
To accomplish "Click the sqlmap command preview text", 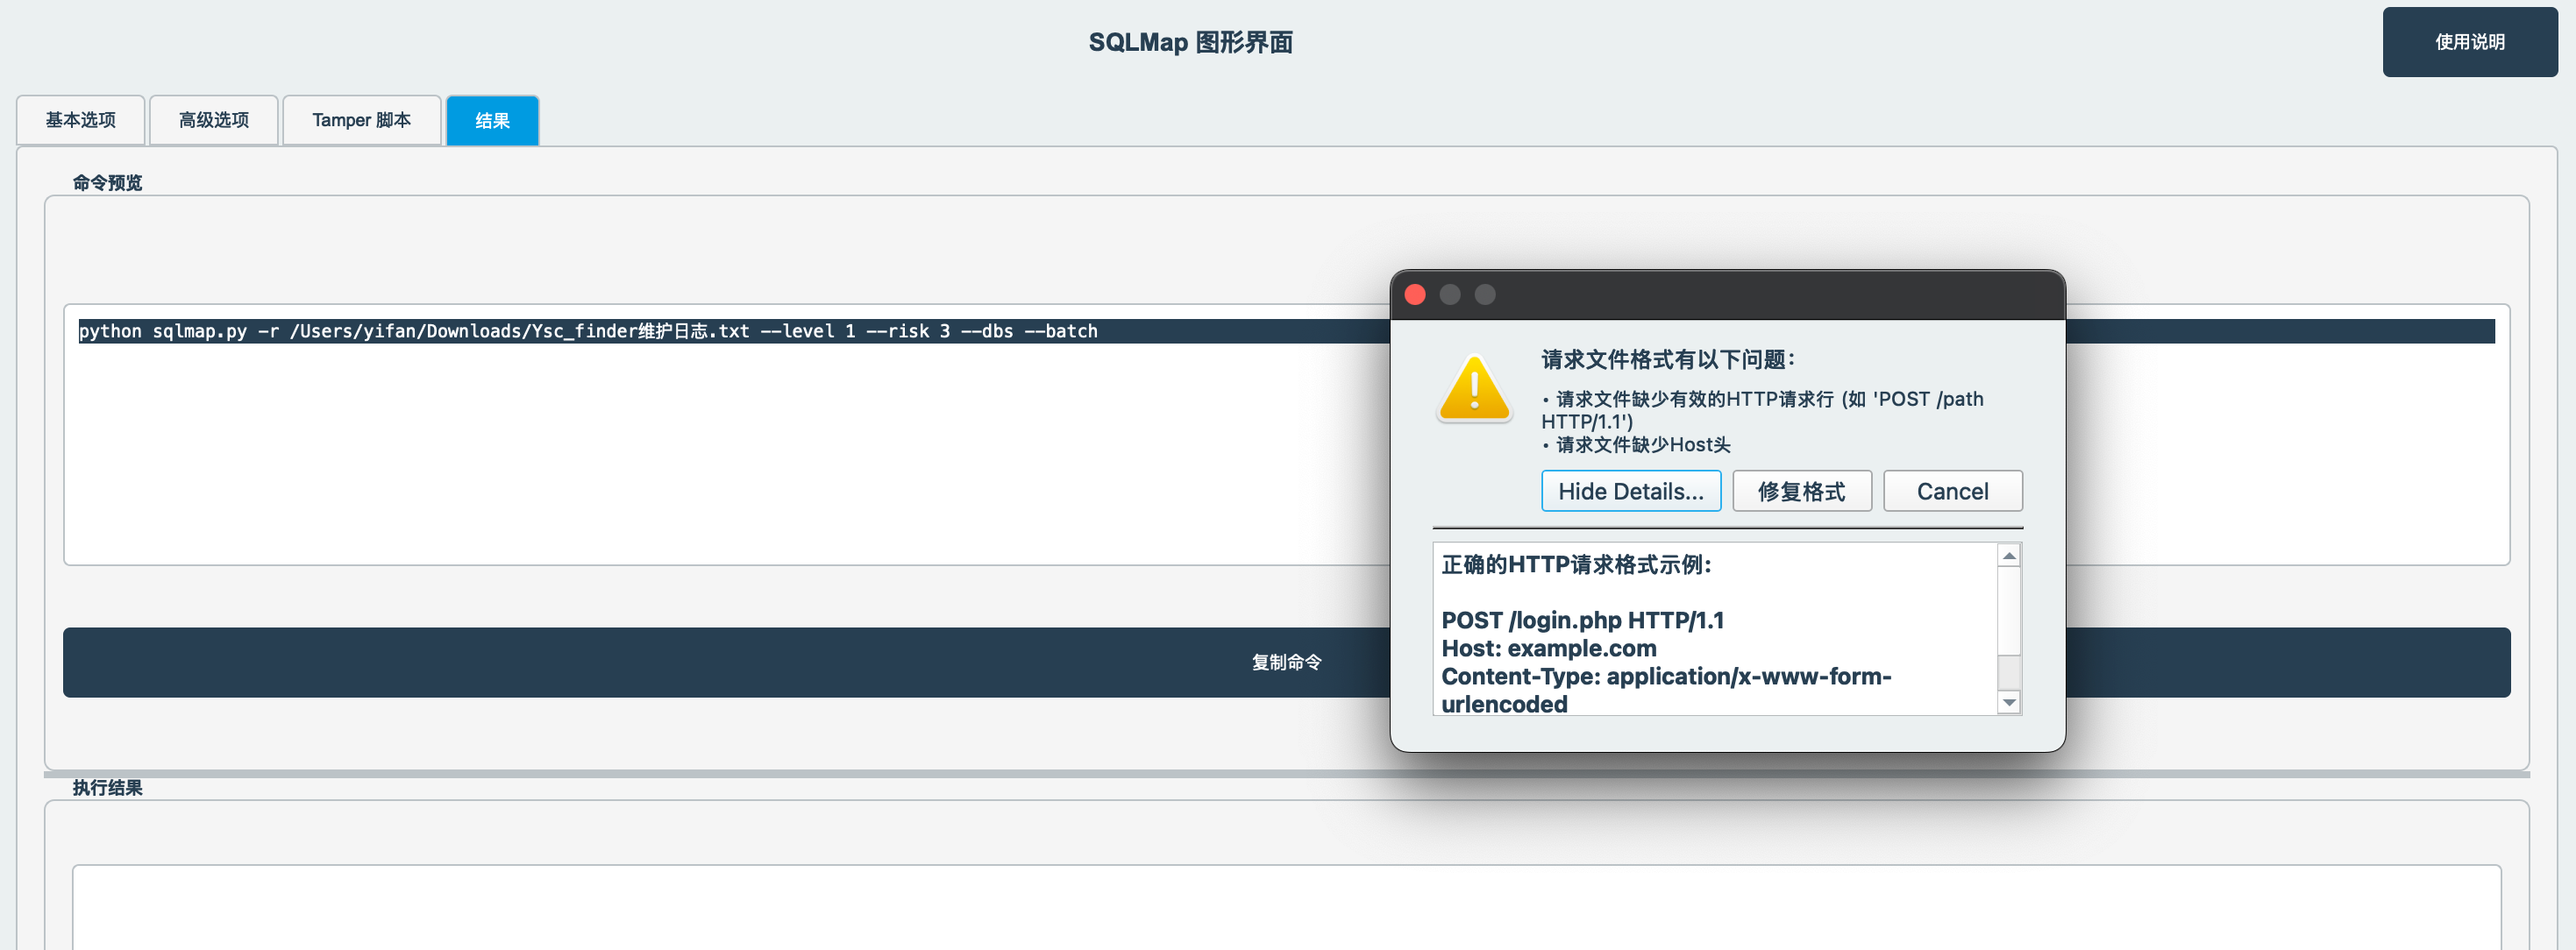I will [x=588, y=331].
